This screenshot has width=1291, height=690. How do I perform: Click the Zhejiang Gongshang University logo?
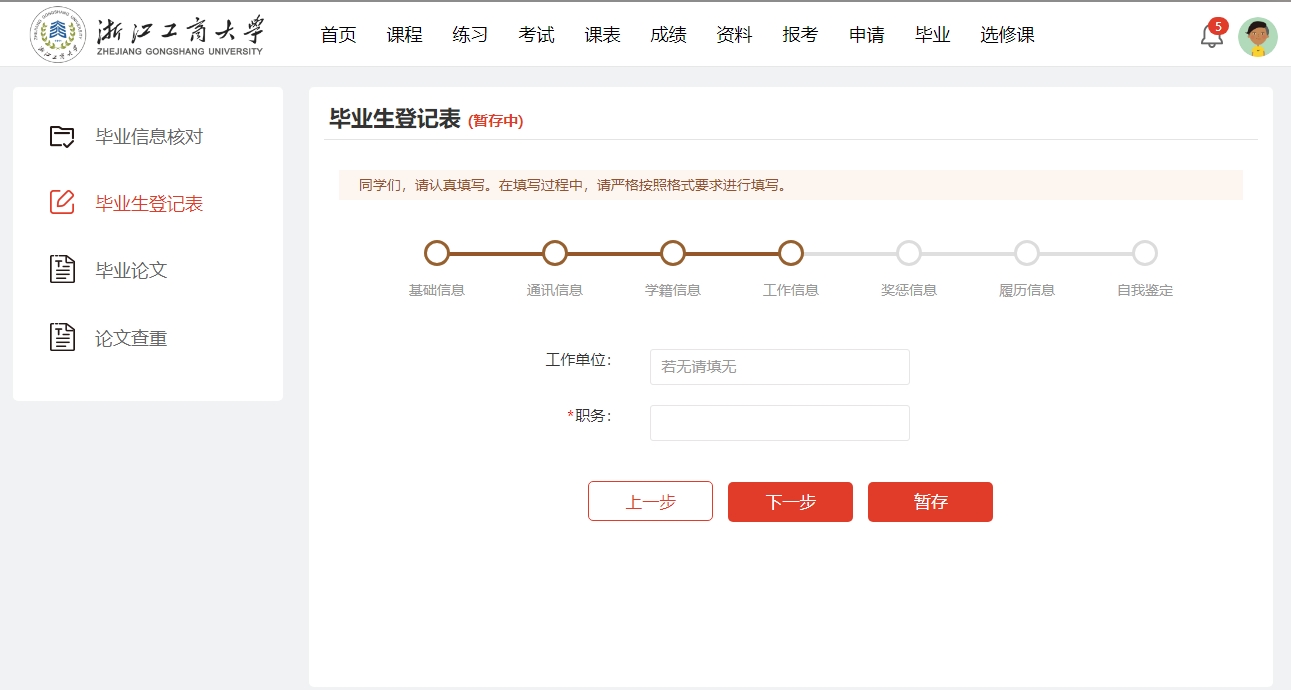click(147, 35)
